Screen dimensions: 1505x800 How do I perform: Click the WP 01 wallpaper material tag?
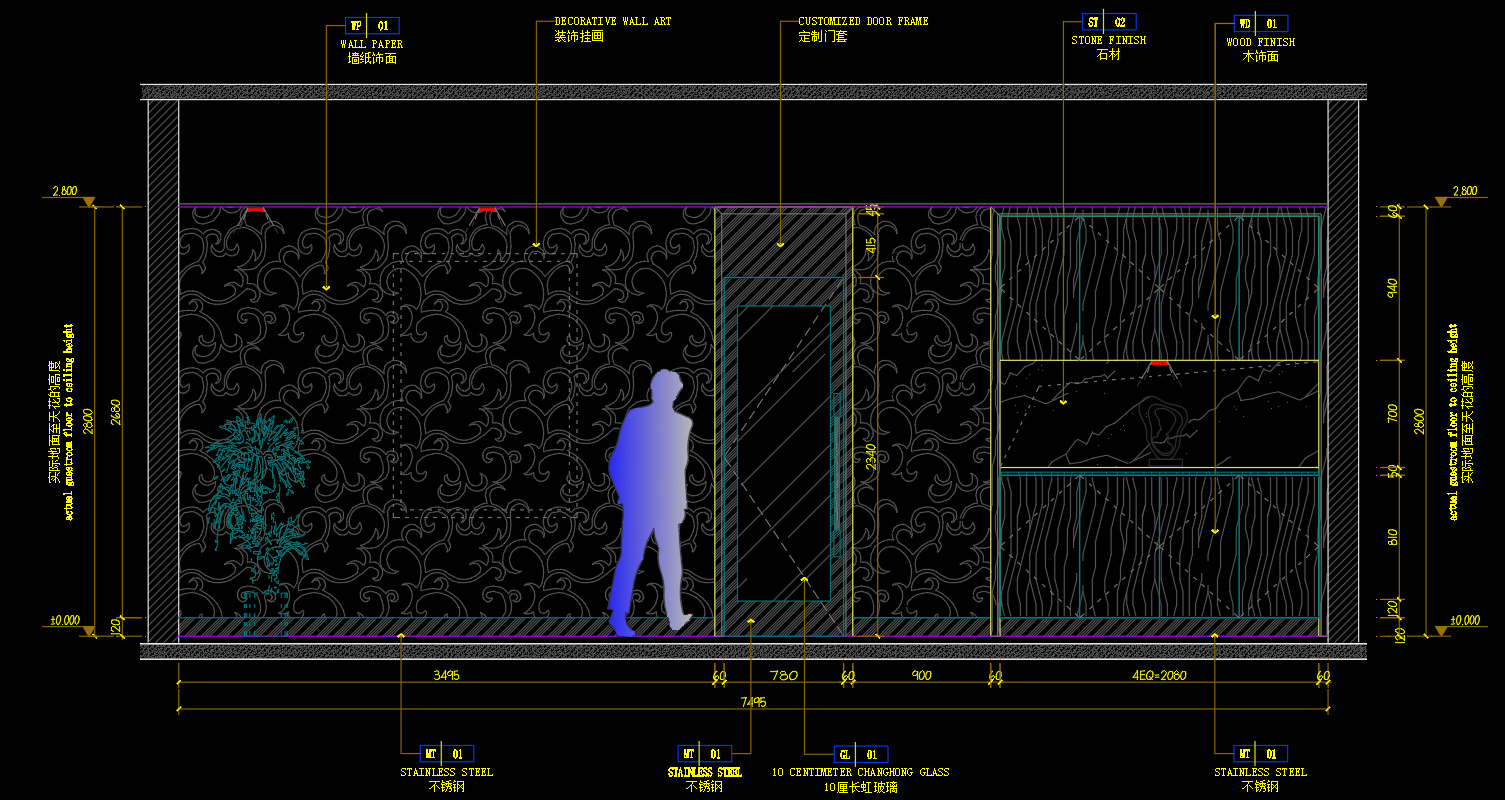pos(372,26)
